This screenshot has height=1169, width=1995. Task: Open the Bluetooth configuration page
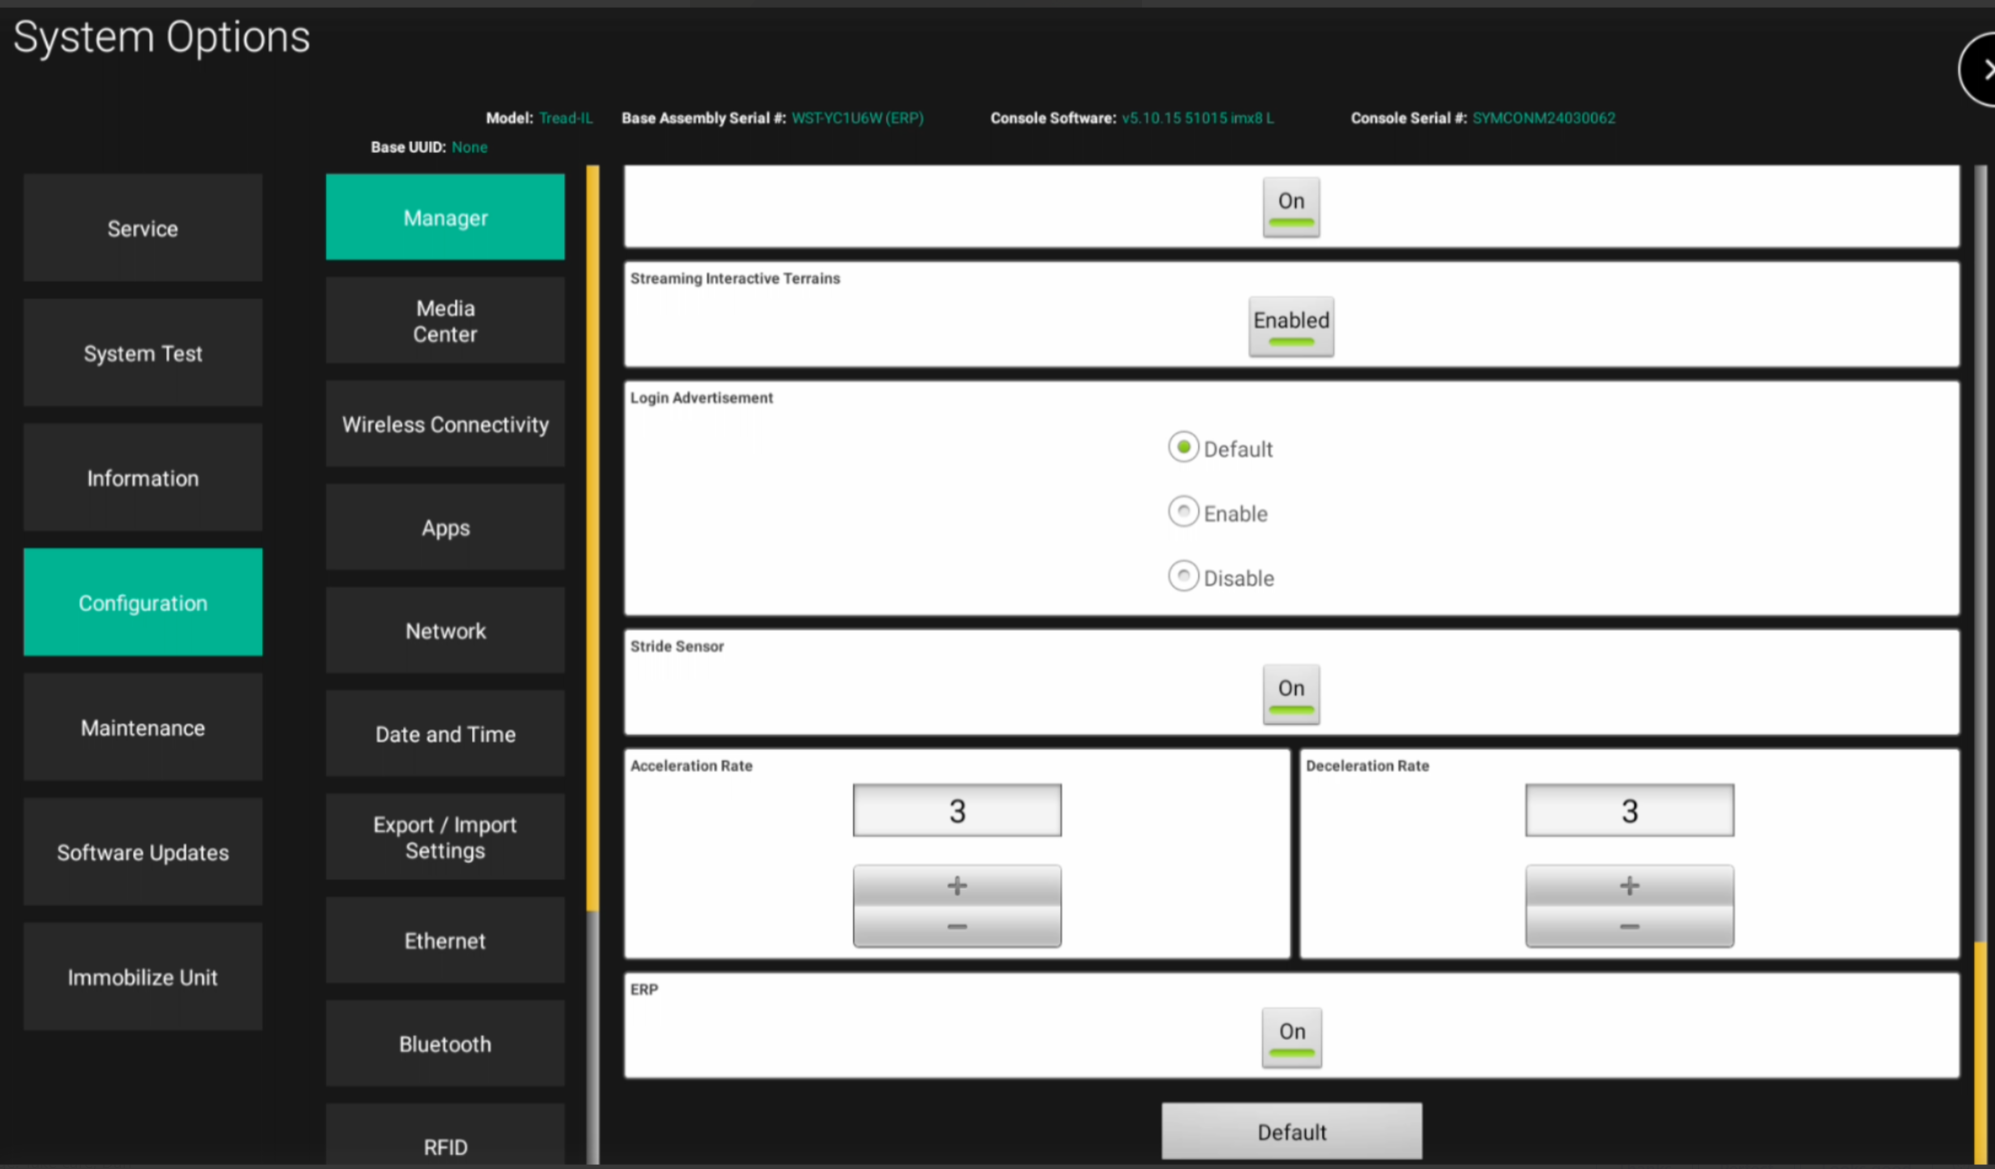(444, 1043)
